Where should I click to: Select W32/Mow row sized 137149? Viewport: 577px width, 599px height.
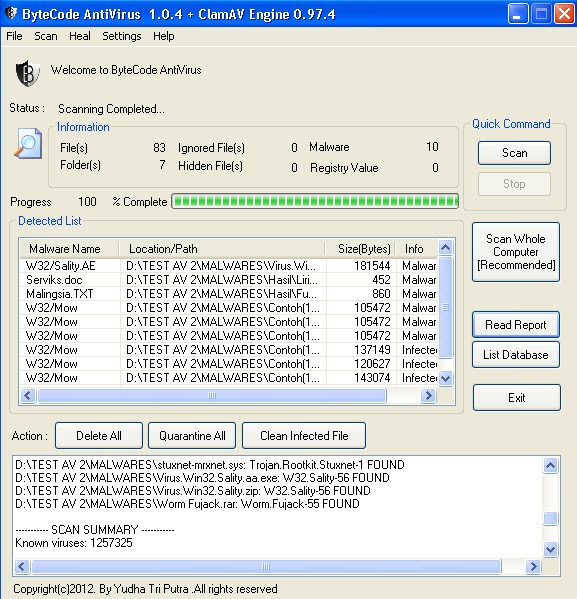(x=229, y=350)
